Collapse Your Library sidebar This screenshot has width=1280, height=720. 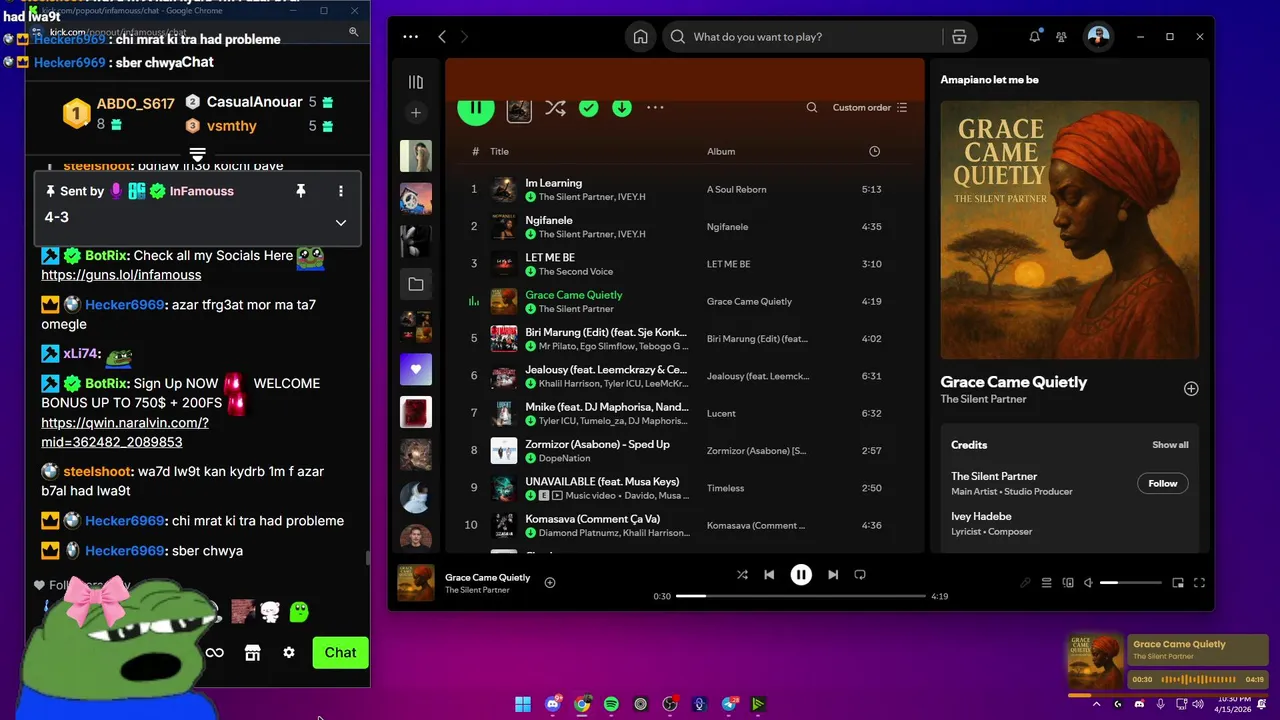[416, 82]
